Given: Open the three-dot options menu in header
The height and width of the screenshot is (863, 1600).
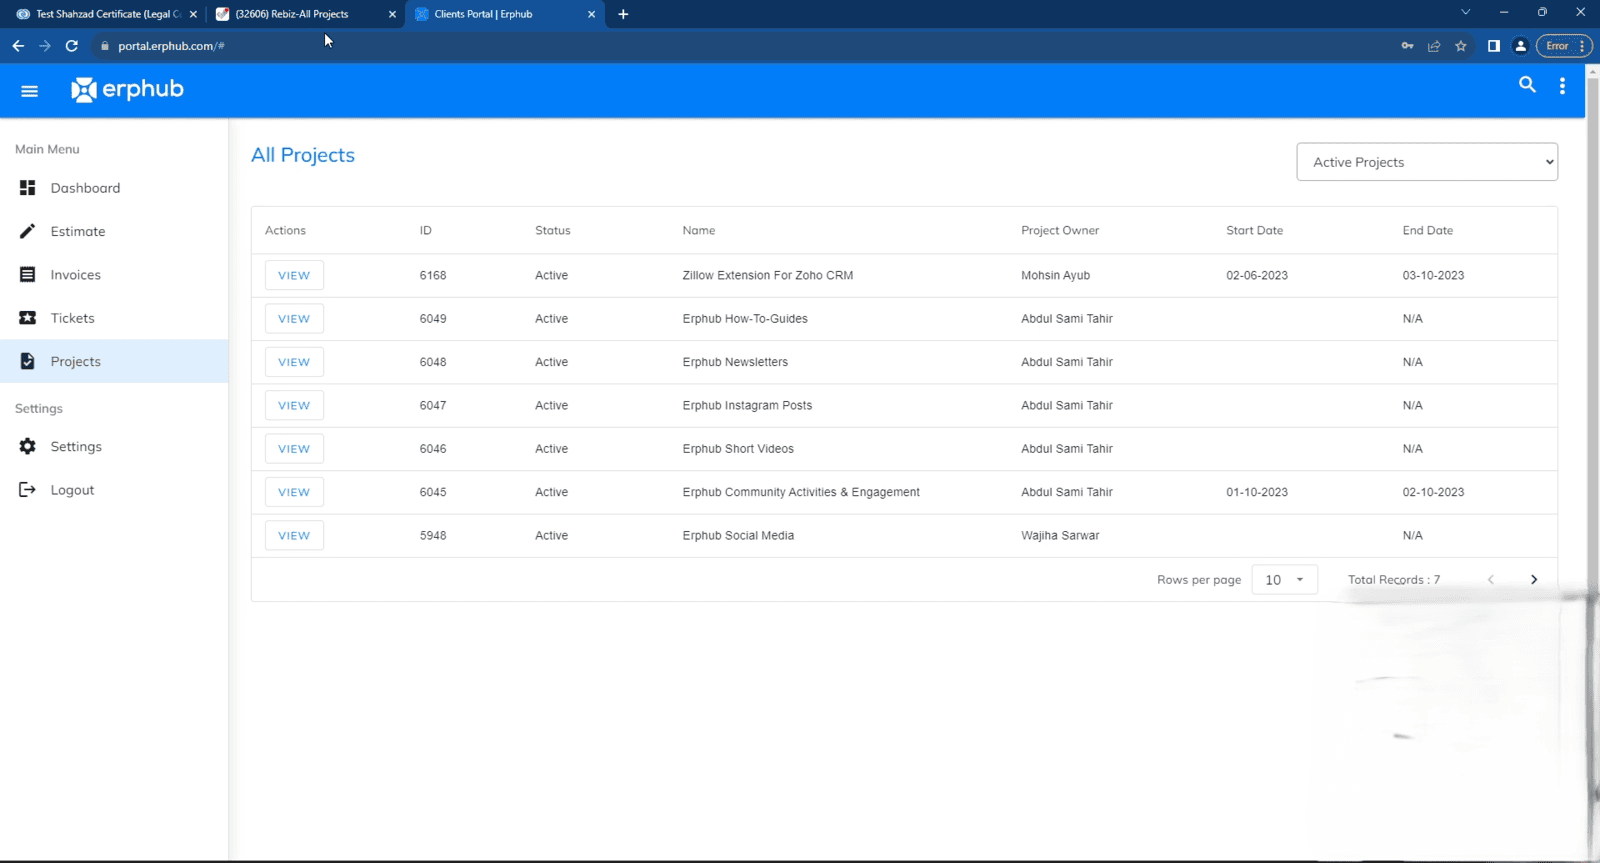Looking at the screenshot, I should coord(1562,86).
